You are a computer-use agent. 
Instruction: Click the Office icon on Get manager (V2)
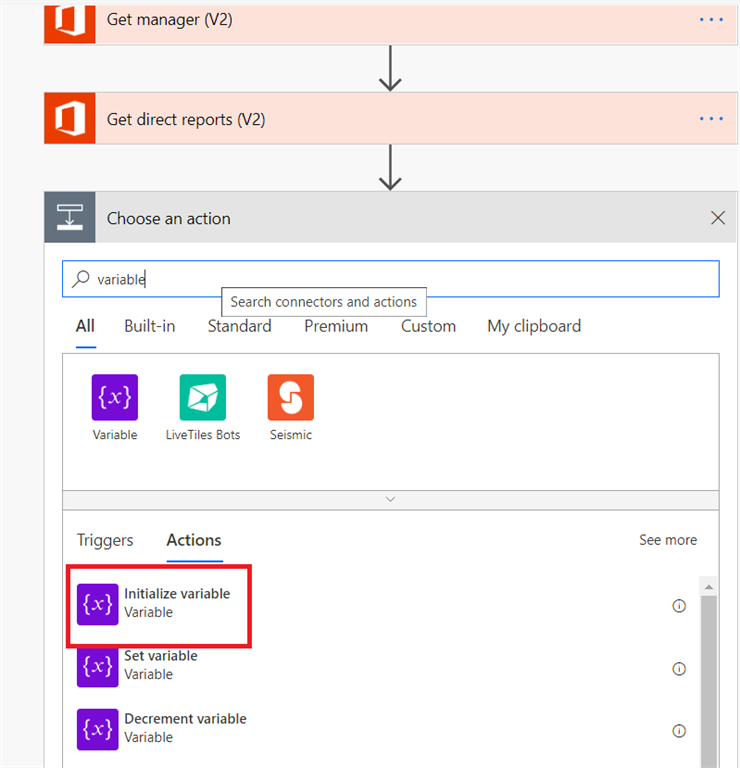coord(69,21)
